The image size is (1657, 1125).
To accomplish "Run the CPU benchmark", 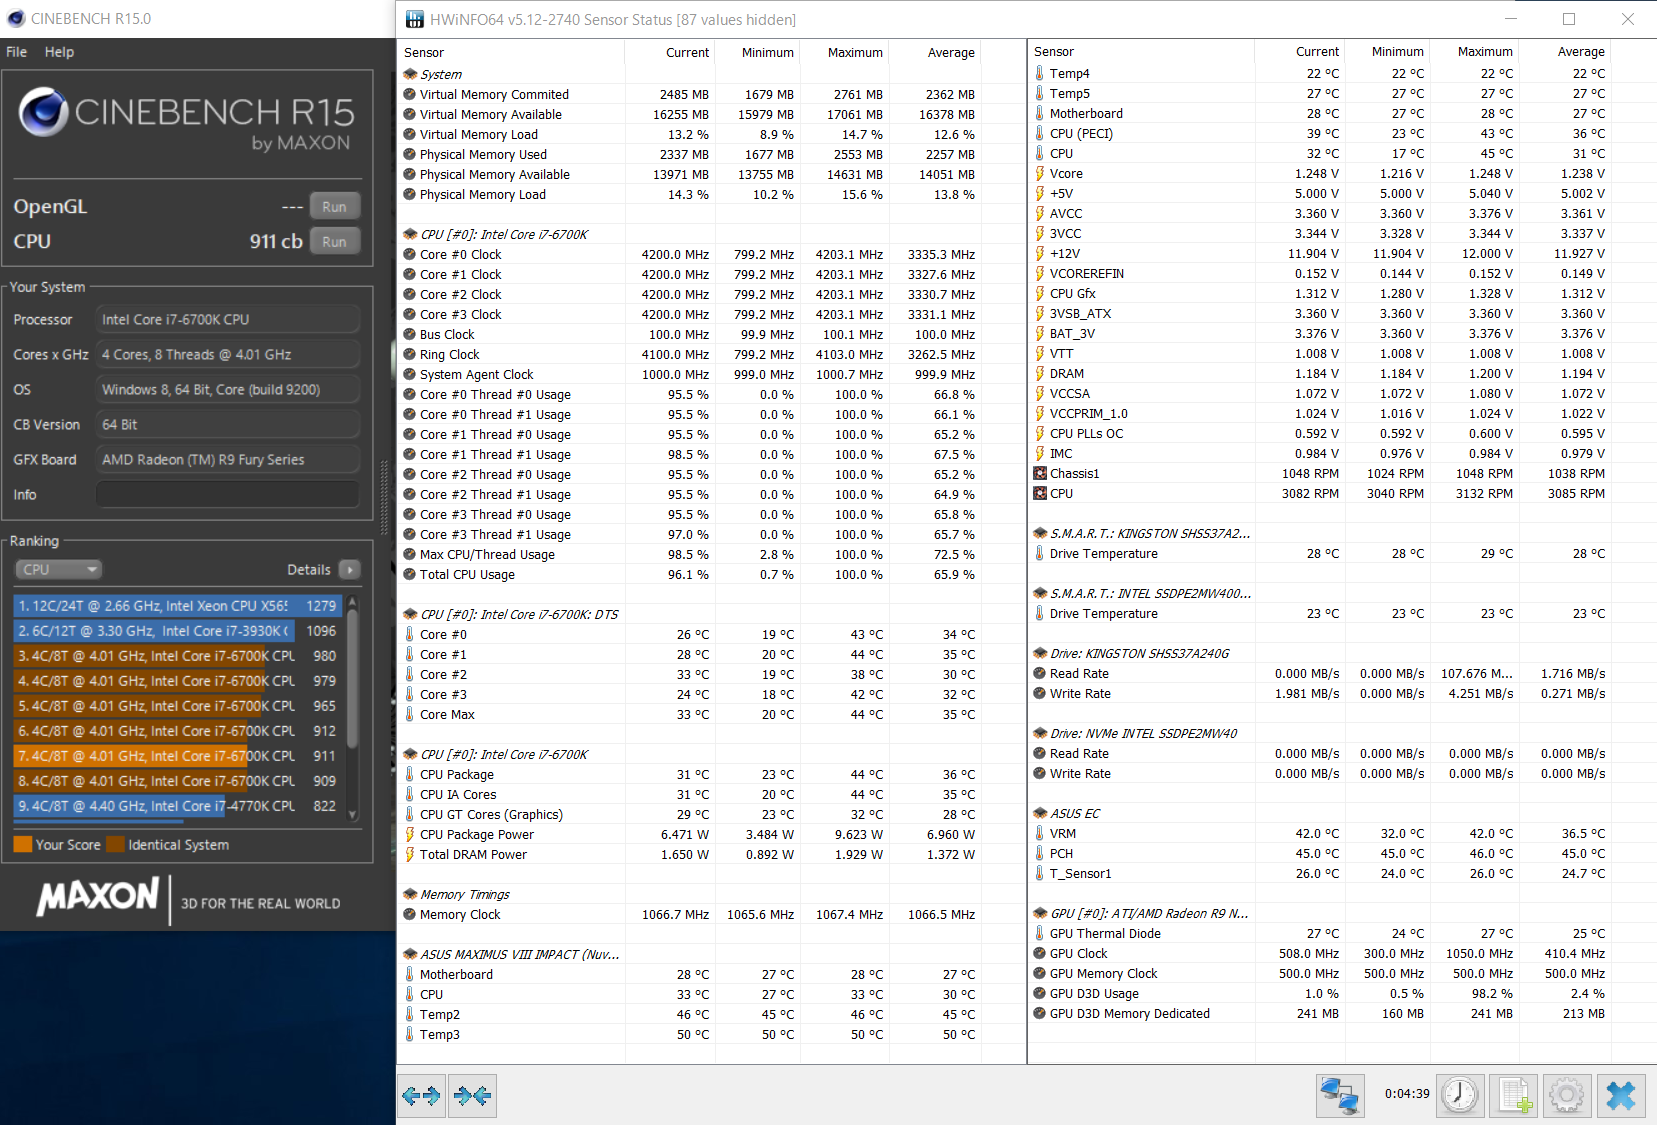I will tap(334, 242).
